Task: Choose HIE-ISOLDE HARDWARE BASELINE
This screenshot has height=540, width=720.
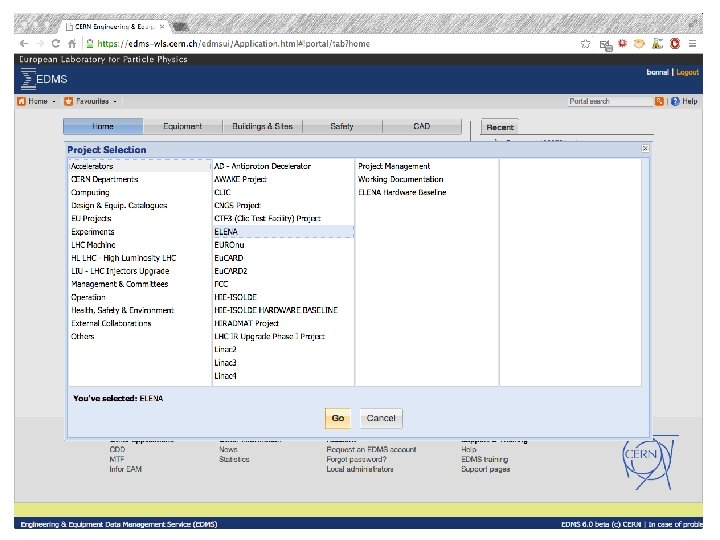Action: (283, 310)
